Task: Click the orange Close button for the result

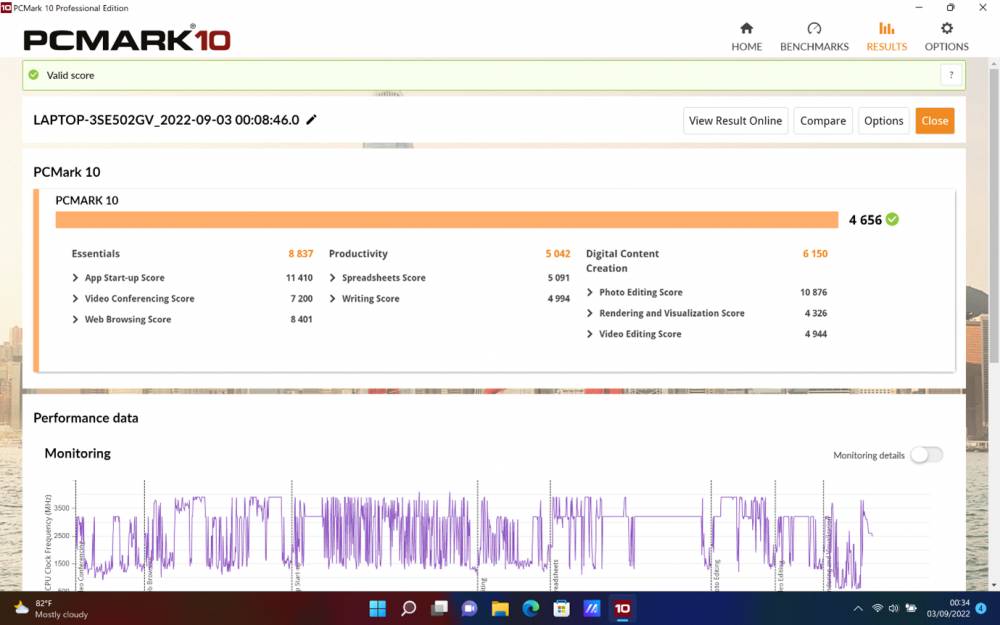Action: pyautogui.click(x=934, y=121)
